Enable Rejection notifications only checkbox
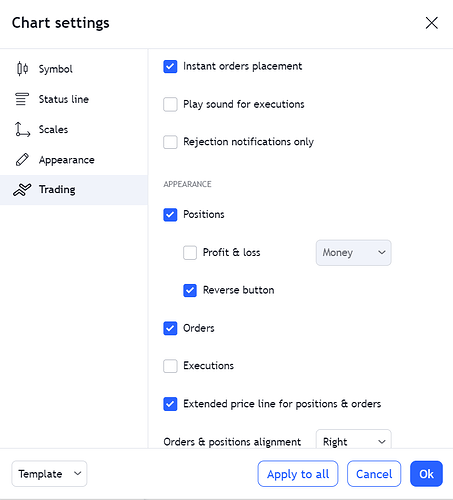 point(170,142)
